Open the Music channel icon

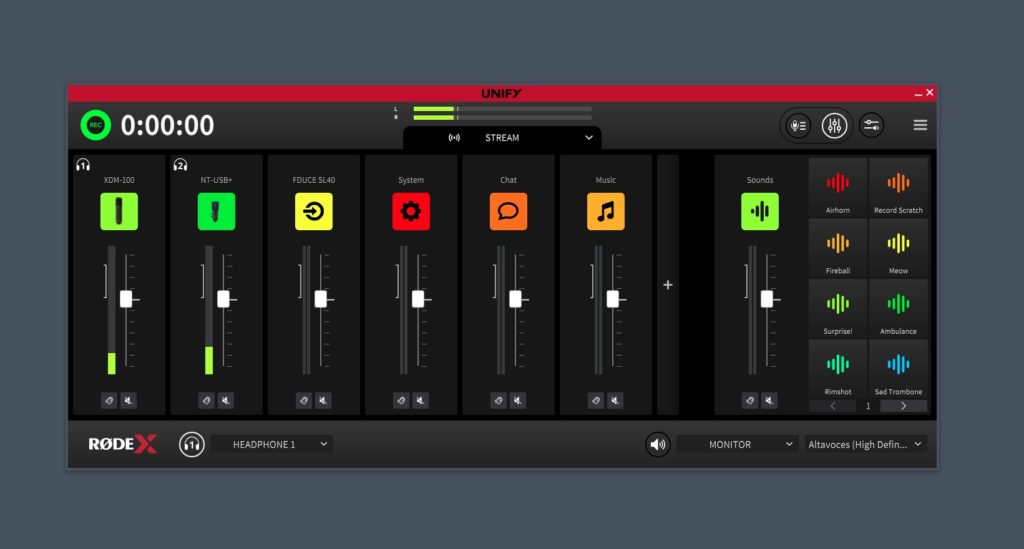605,212
